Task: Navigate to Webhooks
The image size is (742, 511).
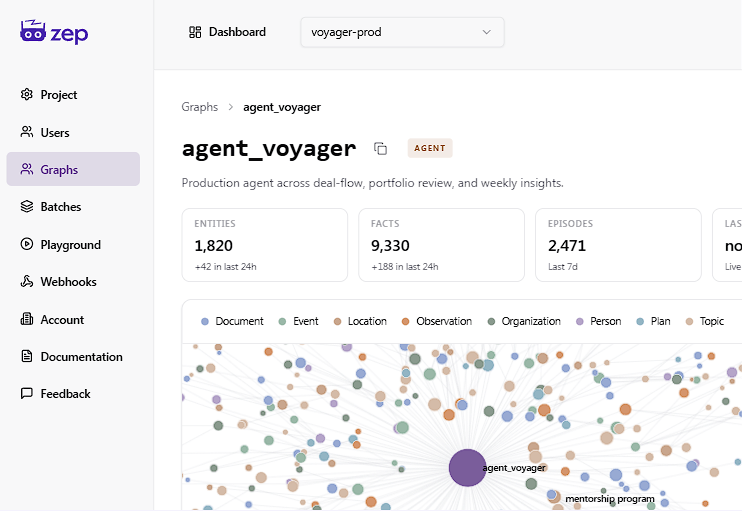Action: pos(73,282)
